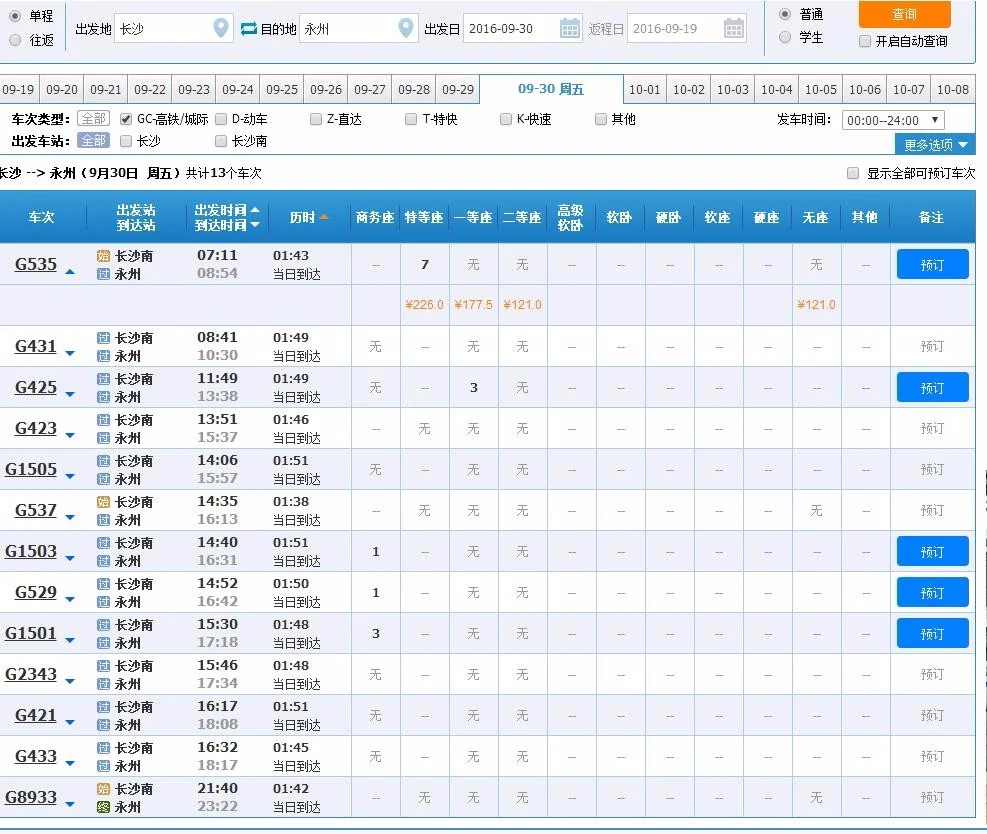Switch to the 10-01 date tab
Image resolution: width=987 pixels, height=834 pixels.
click(x=644, y=89)
